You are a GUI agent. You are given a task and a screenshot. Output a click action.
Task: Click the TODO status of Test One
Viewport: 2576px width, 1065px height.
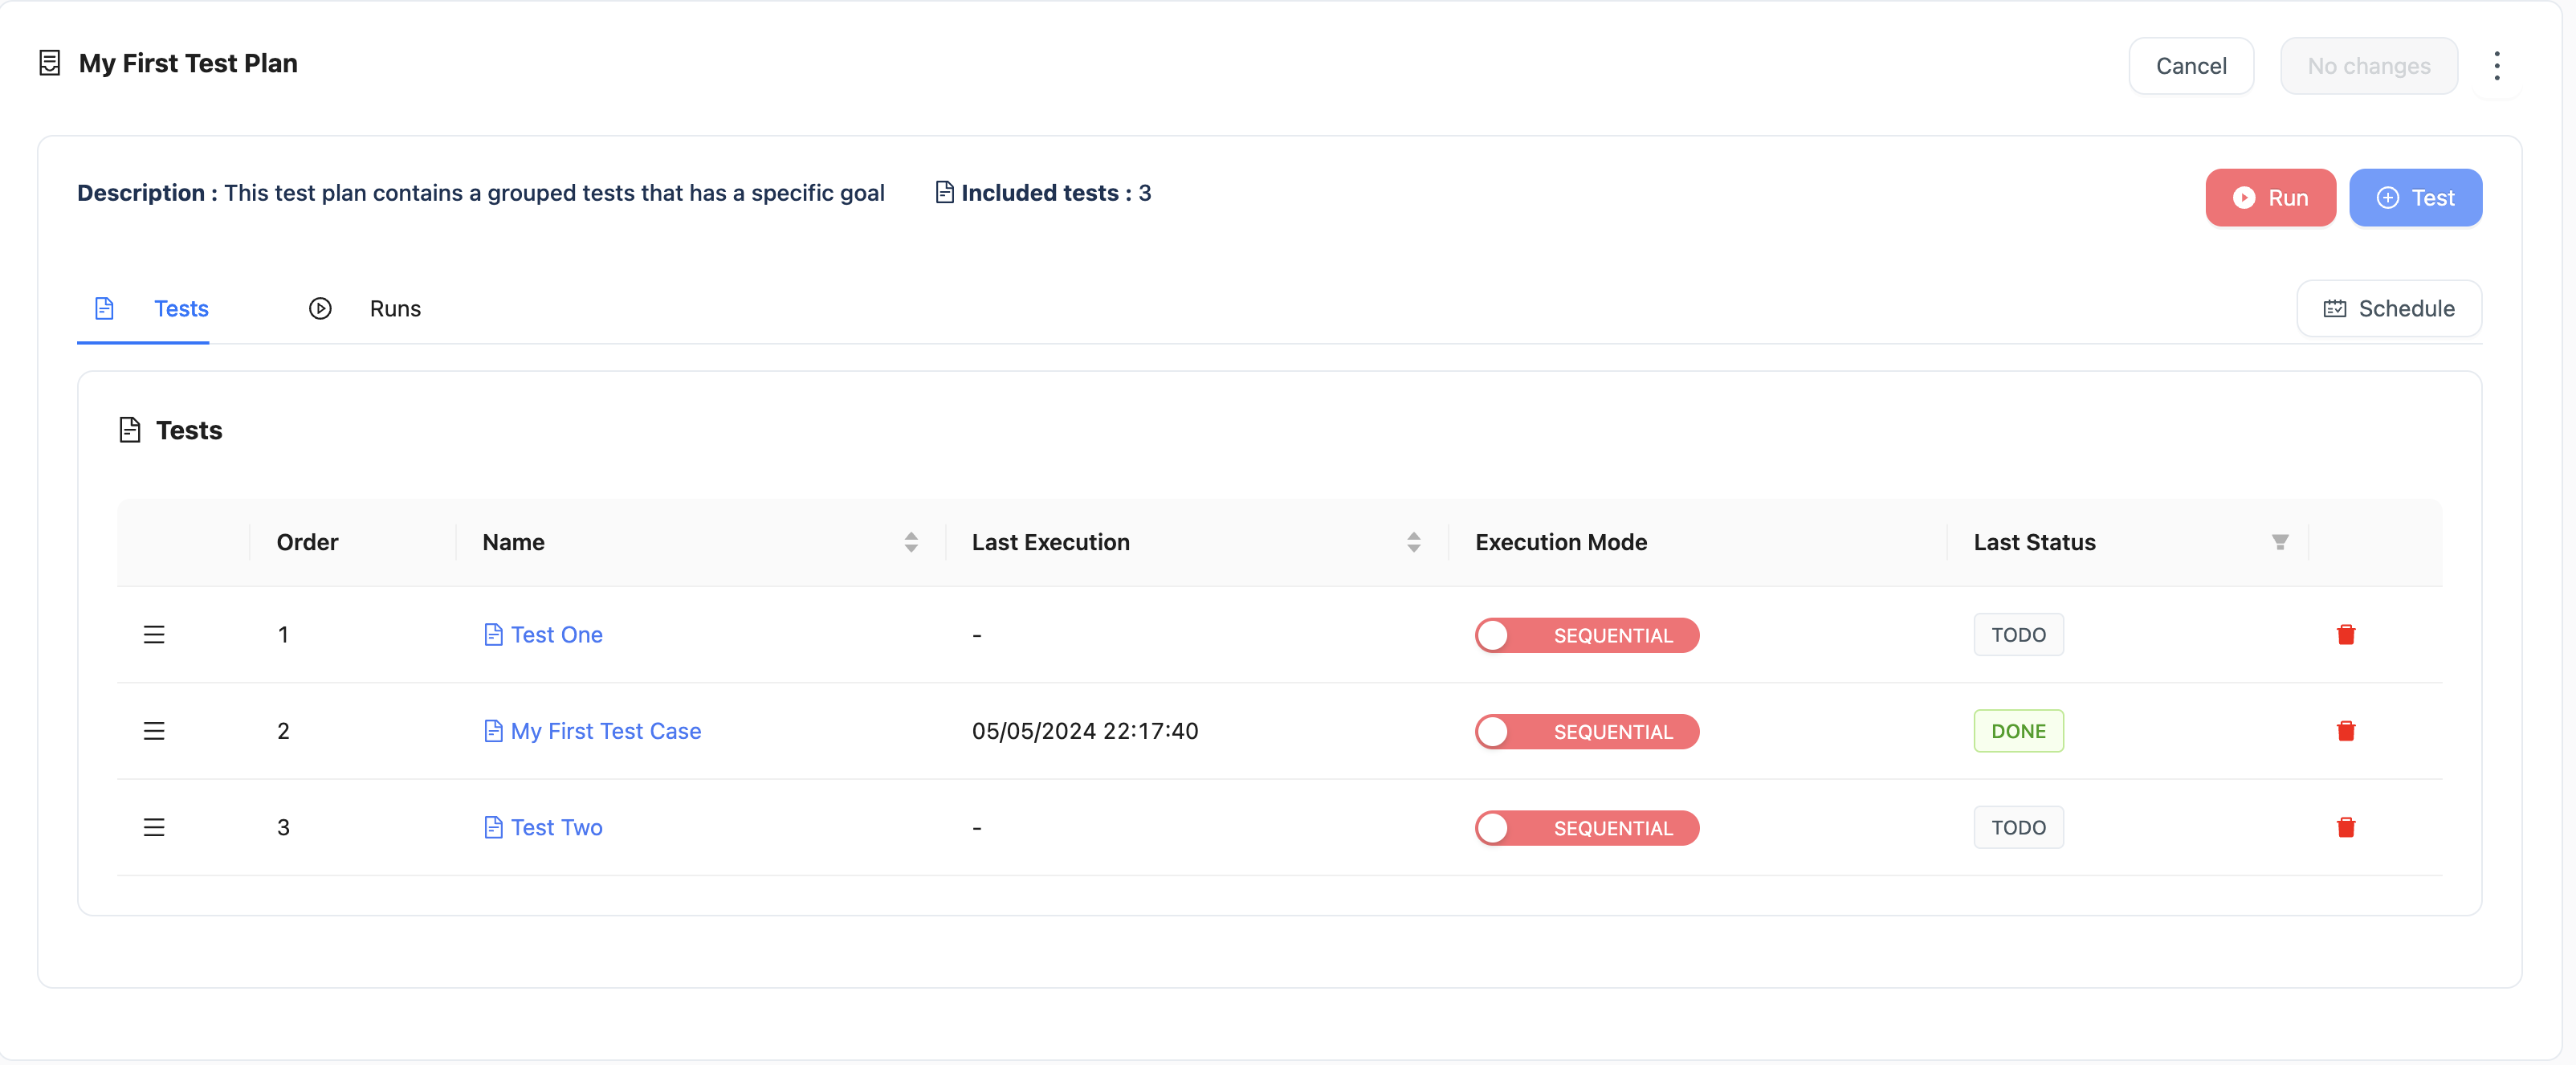tap(2018, 635)
